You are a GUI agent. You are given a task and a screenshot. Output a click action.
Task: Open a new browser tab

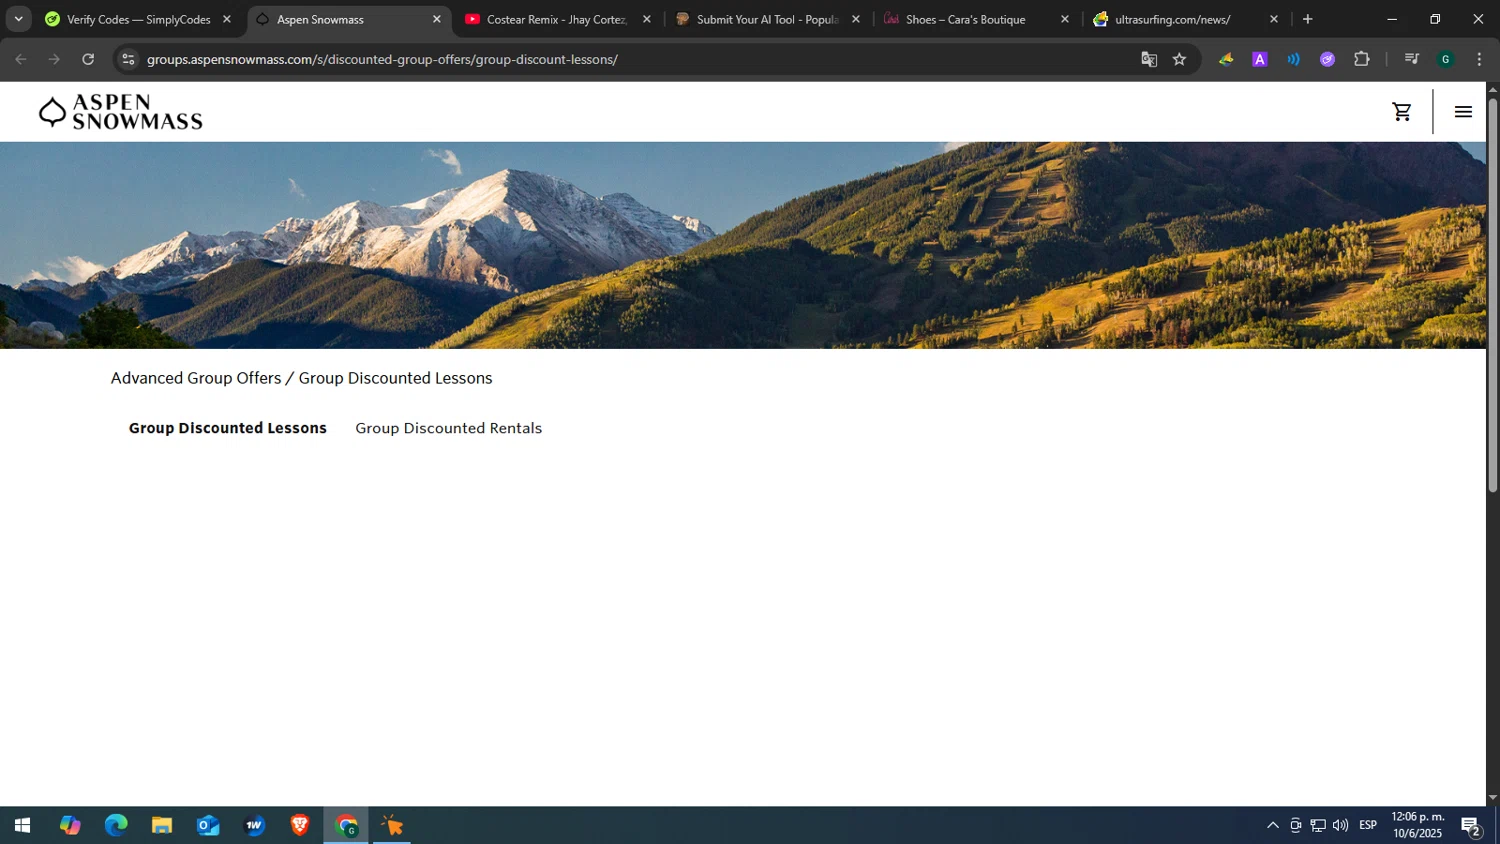[x=1307, y=19]
